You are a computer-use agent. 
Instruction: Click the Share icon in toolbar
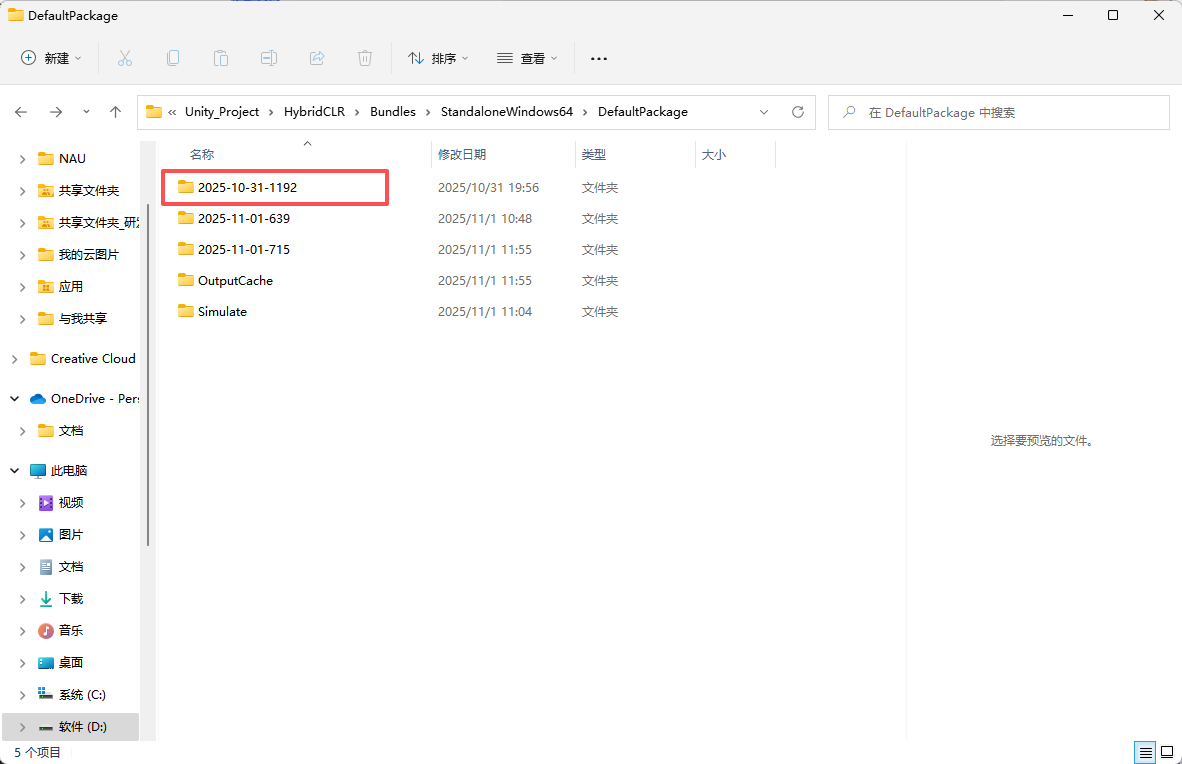[317, 58]
